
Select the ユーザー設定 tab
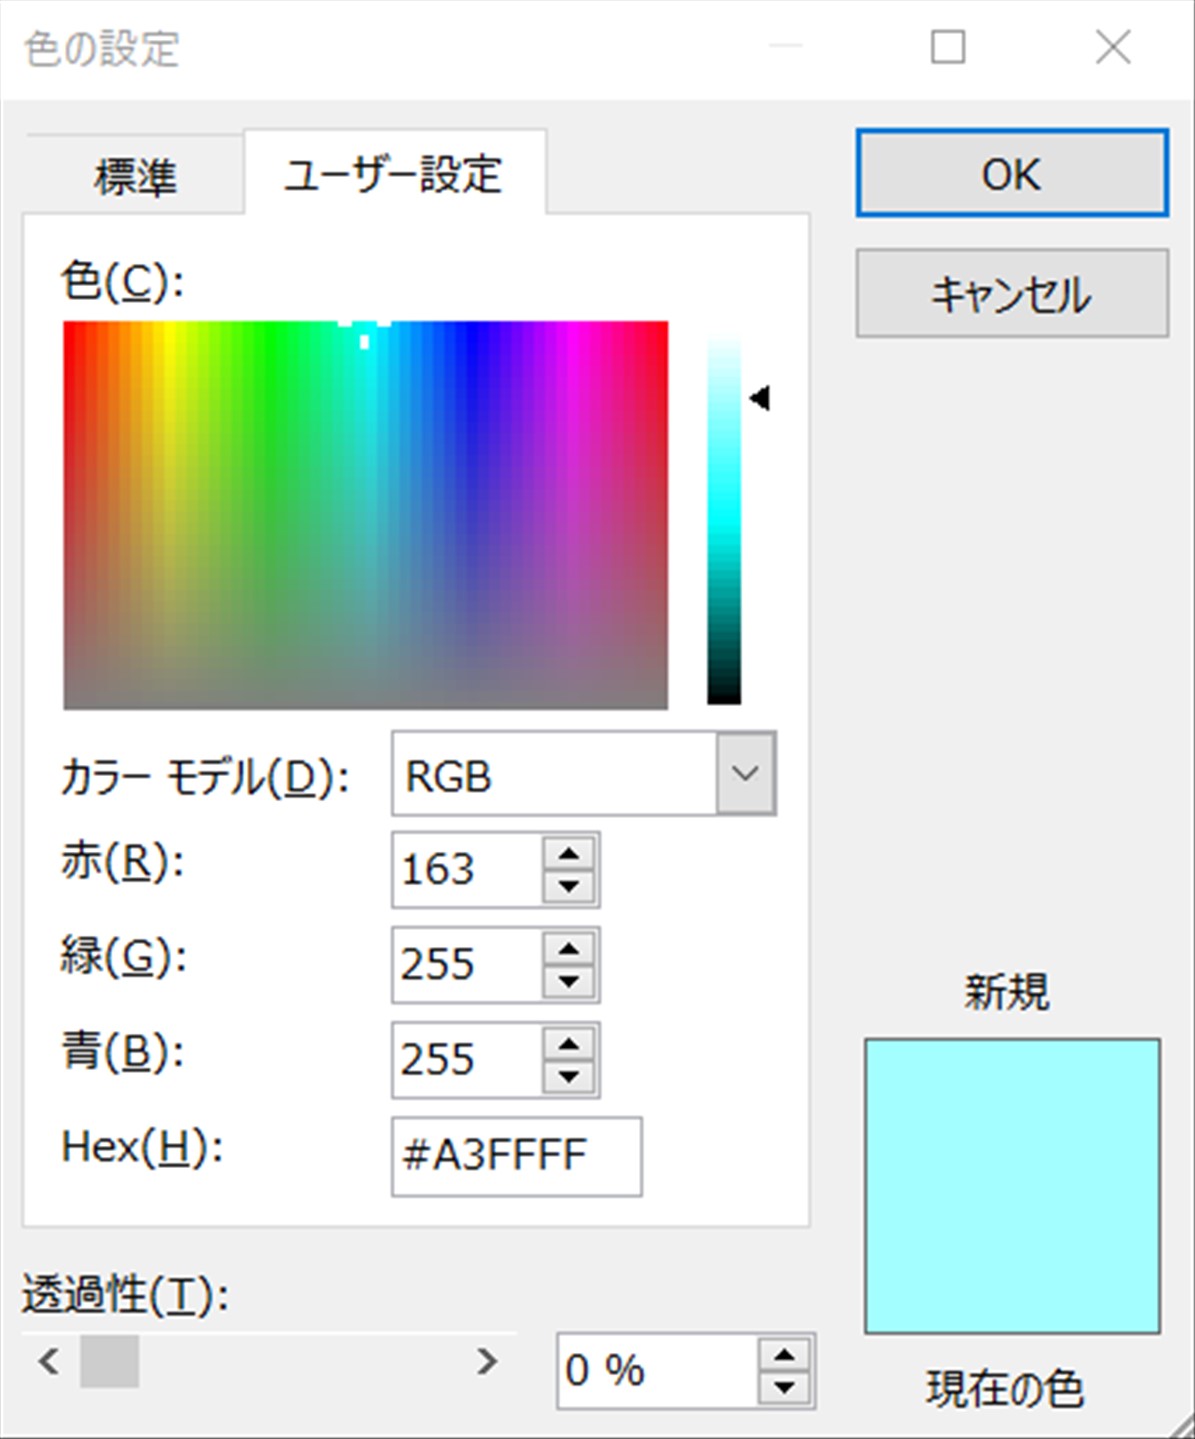pos(394,174)
